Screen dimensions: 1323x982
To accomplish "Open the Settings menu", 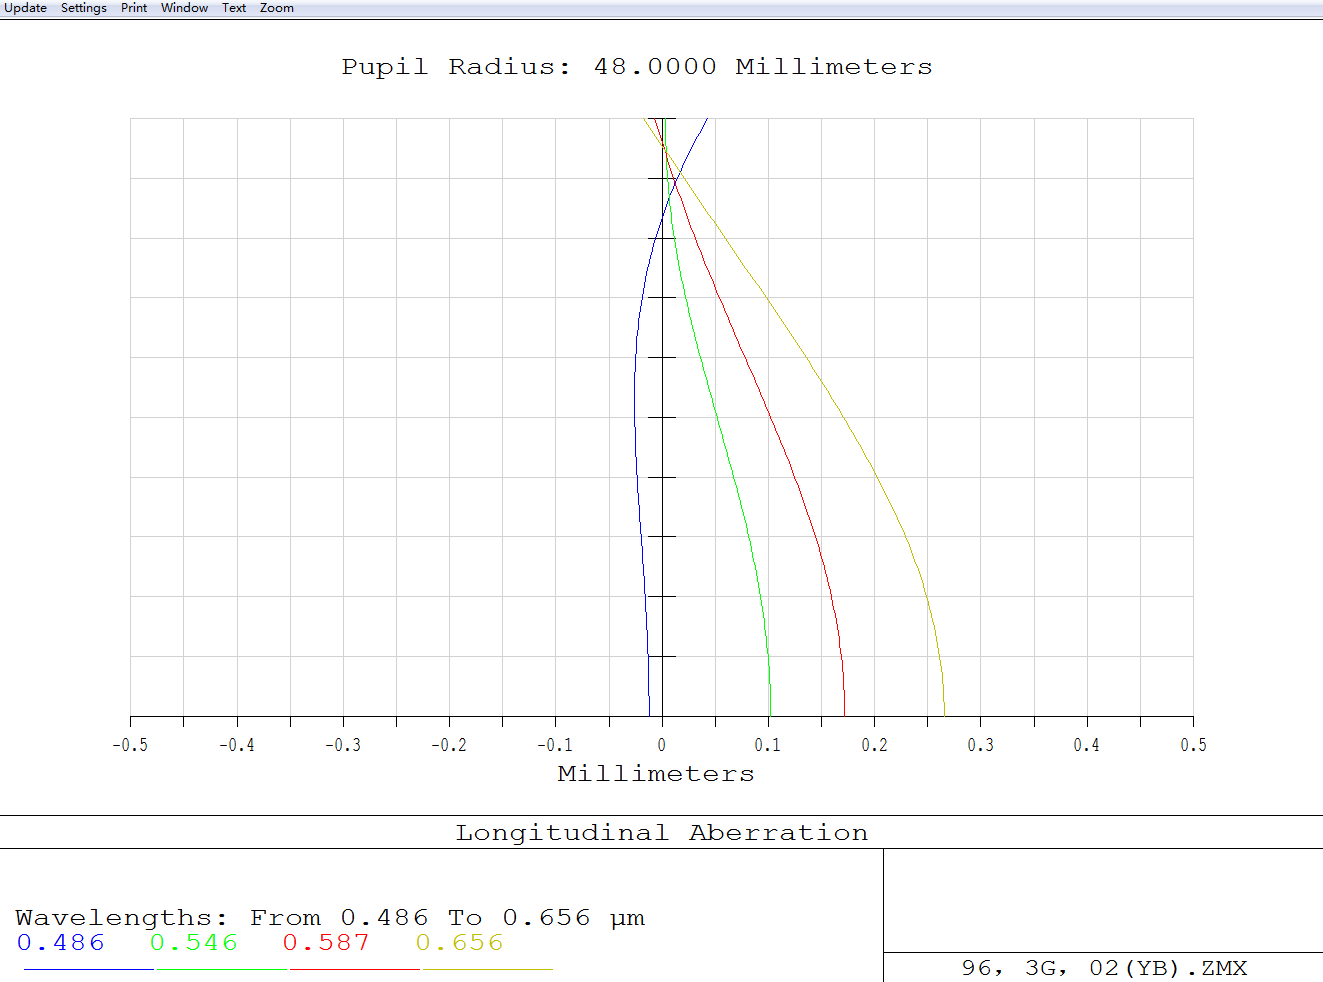I will pyautogui.click(x=83, y=8).
